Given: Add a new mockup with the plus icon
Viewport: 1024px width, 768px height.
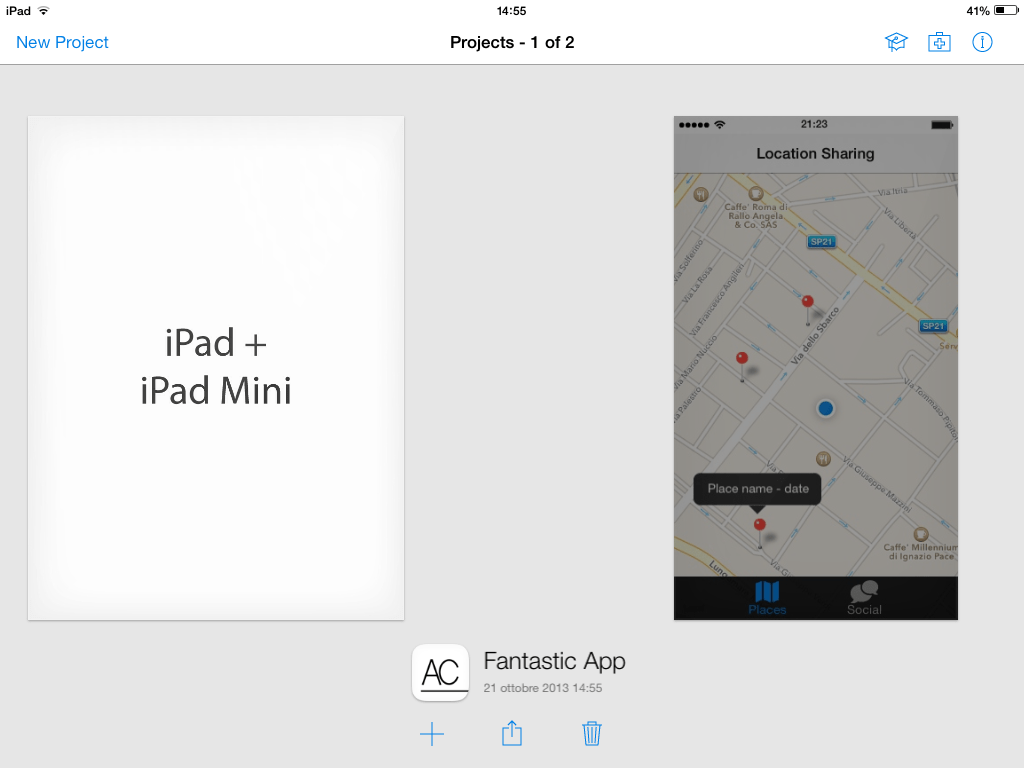Looking at the screenshot, I should click(x=432, y=733).
